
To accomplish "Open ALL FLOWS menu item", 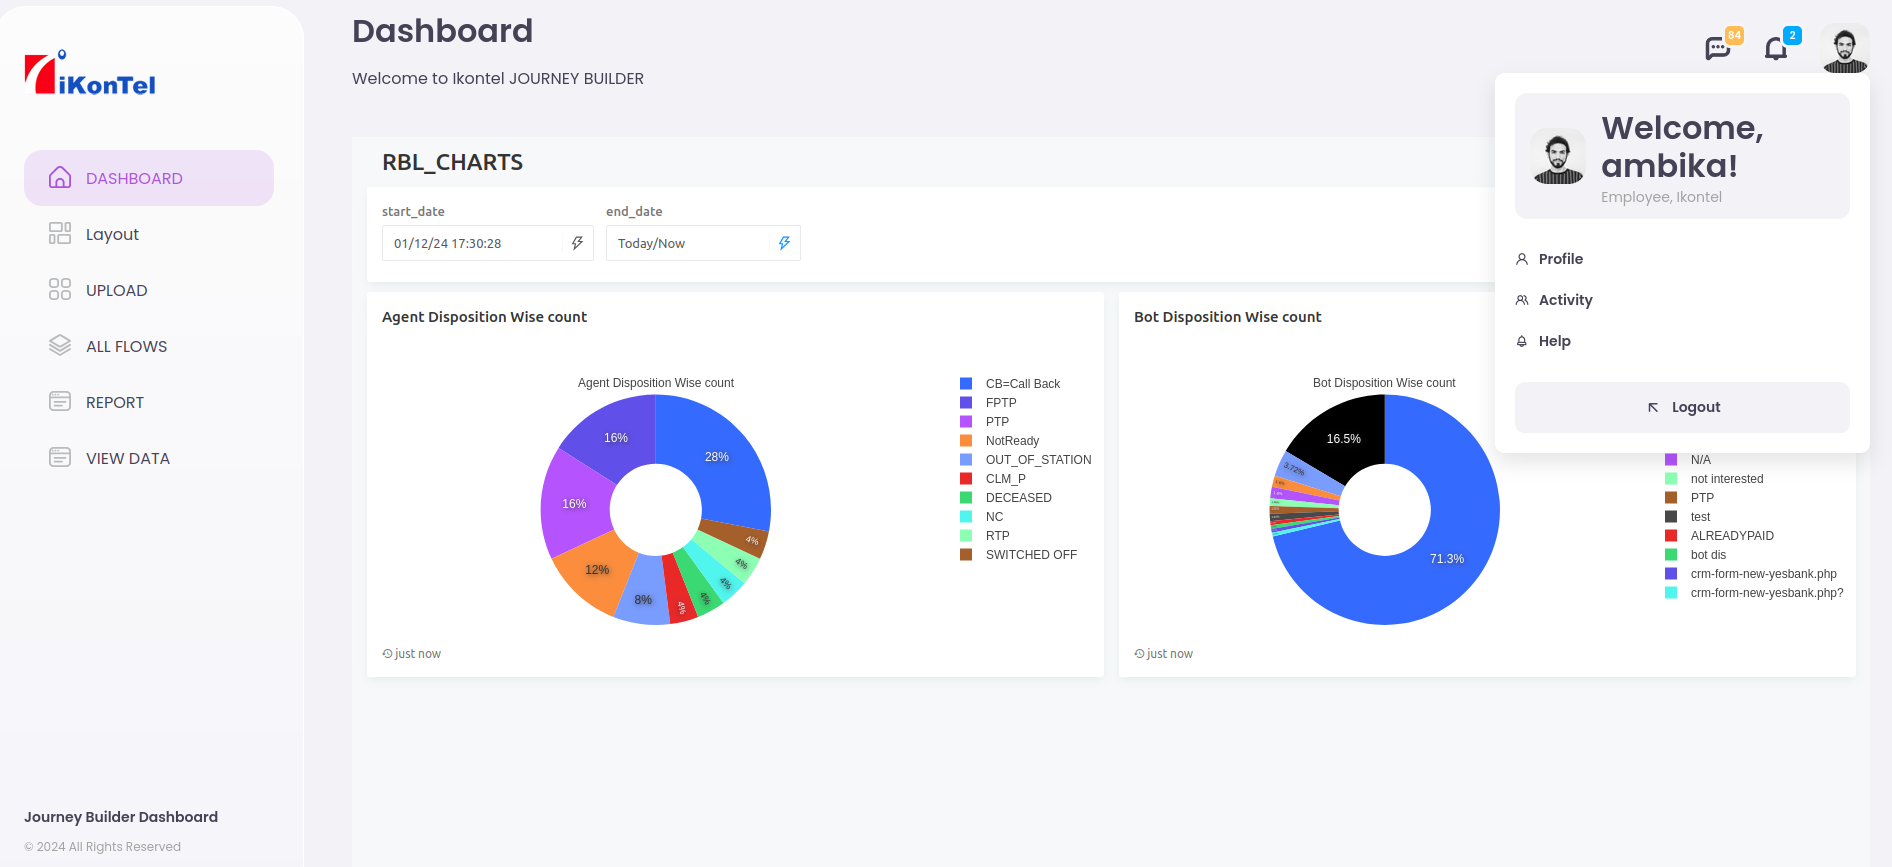I will (149, 346).
